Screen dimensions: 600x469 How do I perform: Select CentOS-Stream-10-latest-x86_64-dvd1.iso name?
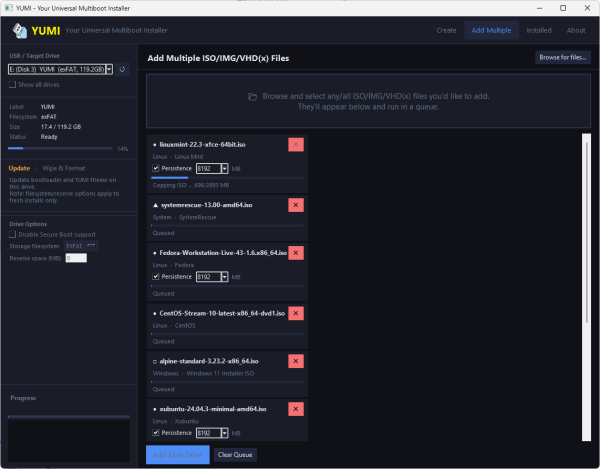pyautogui.click(x=222, y=313)
